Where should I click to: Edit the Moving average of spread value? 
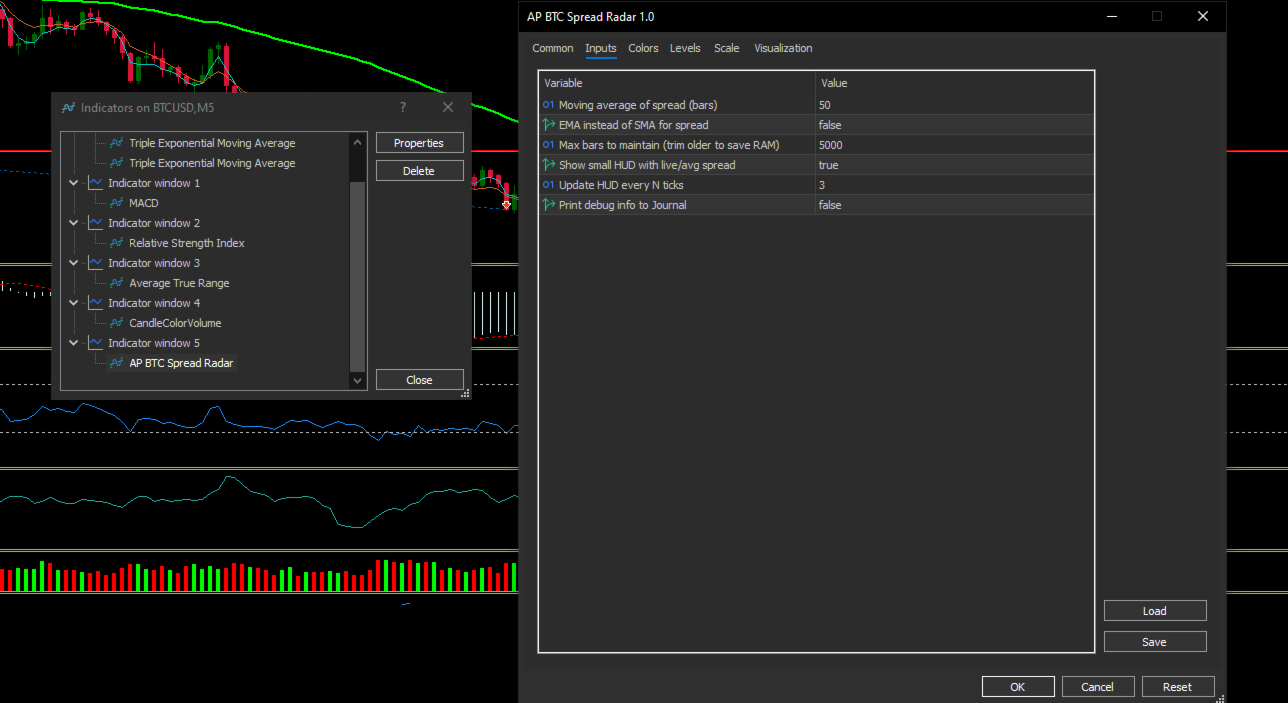click(953, 105)
